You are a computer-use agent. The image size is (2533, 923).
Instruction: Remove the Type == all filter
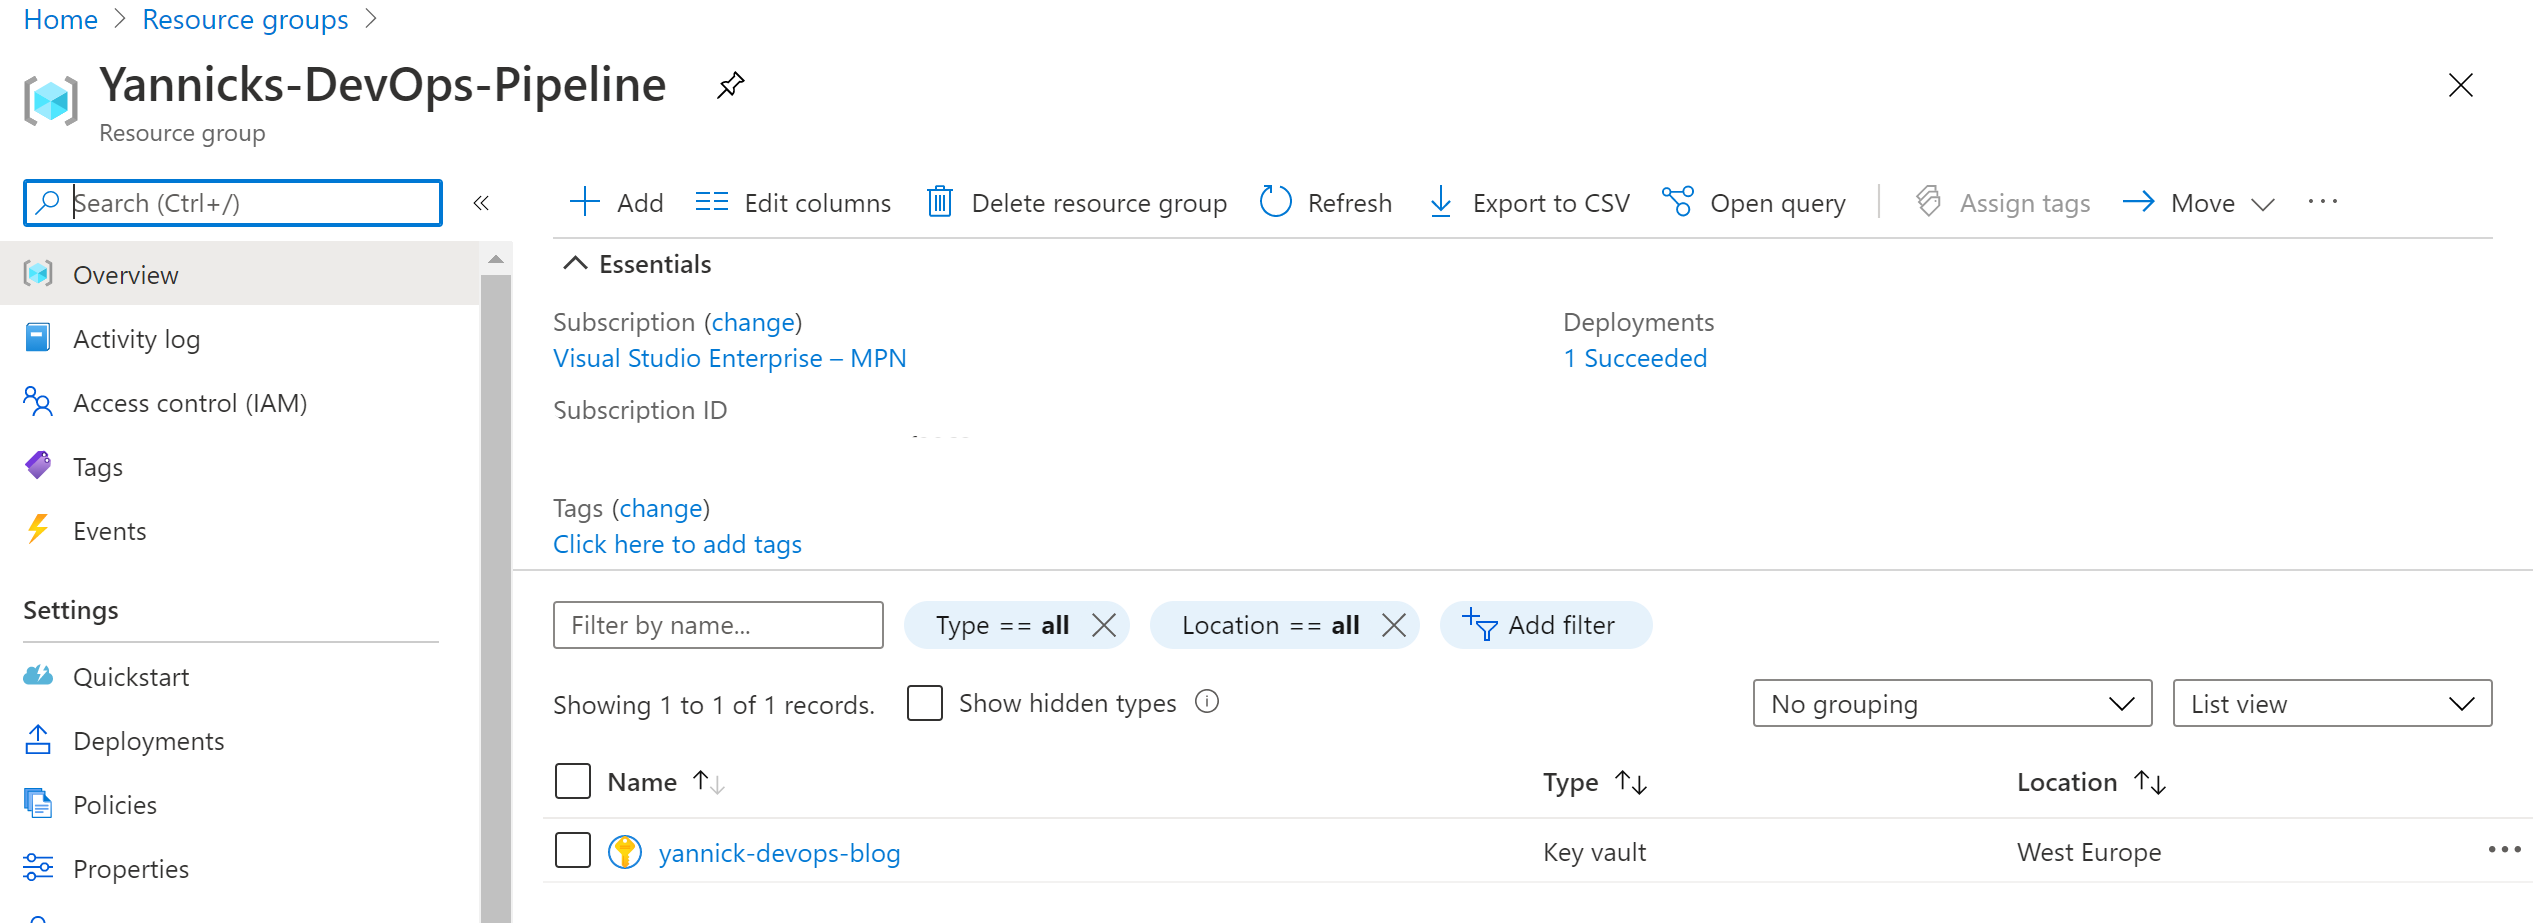(1104, 625)
